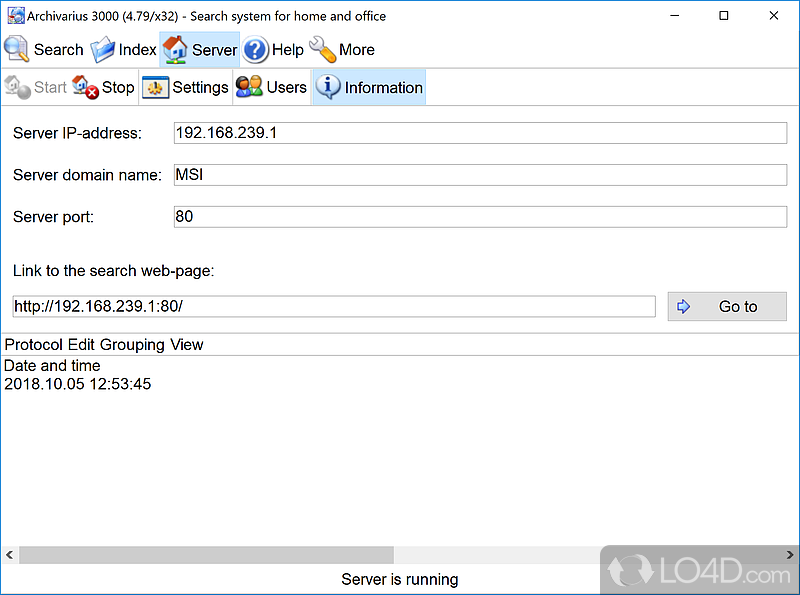Click the More wrench icon

(x=322, y=49)
